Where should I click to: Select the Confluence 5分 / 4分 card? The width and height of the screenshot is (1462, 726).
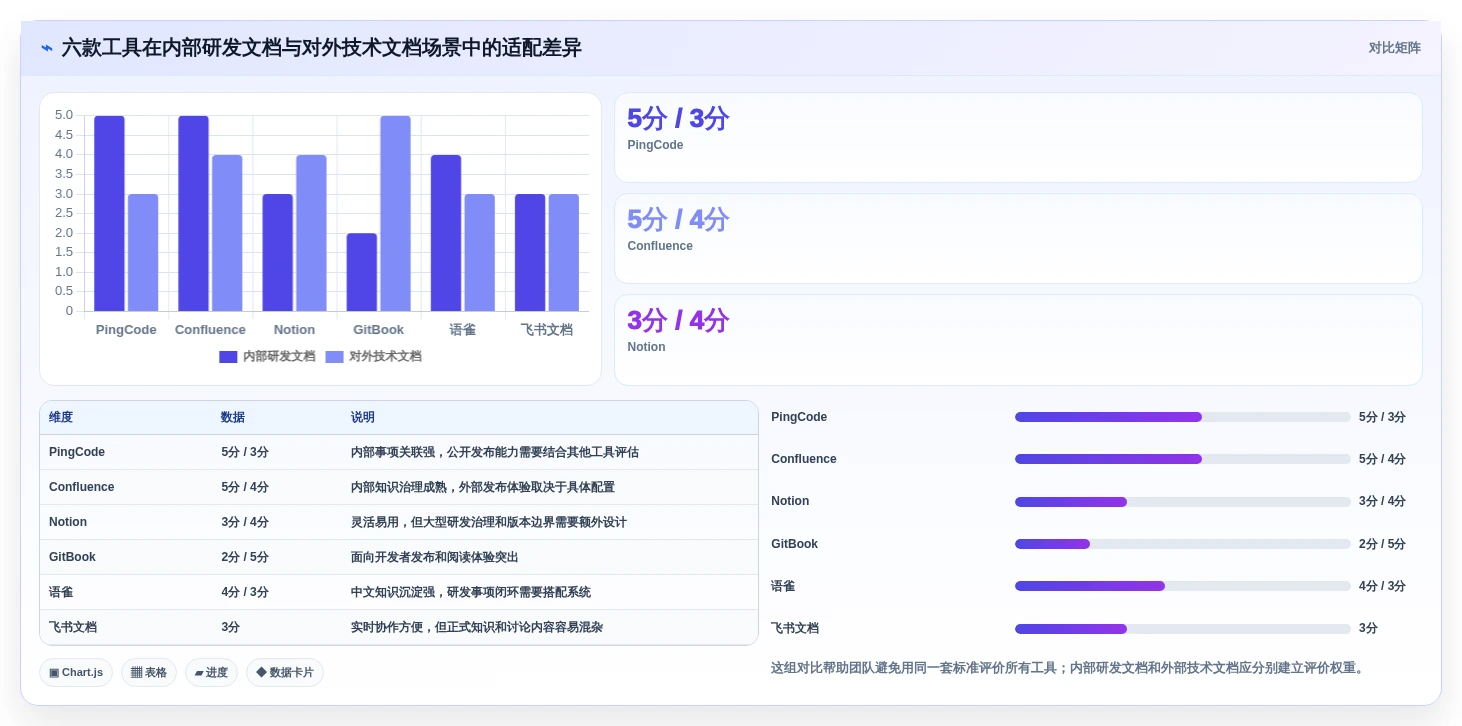click(x=1018, y=239)
